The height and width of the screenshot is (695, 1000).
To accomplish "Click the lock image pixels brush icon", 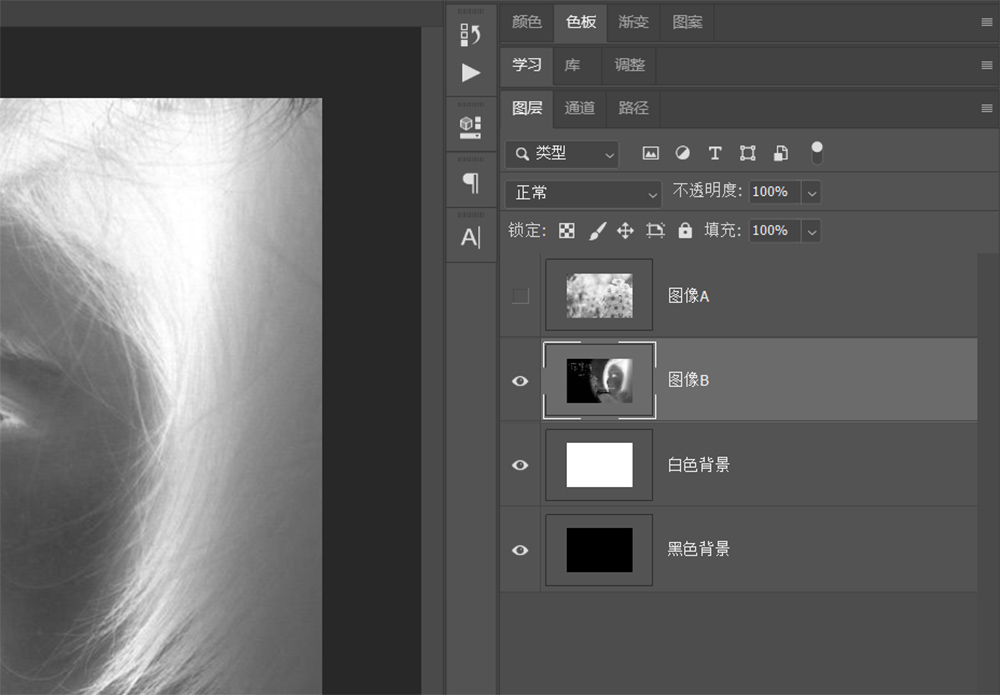I will tap(595, 230).
